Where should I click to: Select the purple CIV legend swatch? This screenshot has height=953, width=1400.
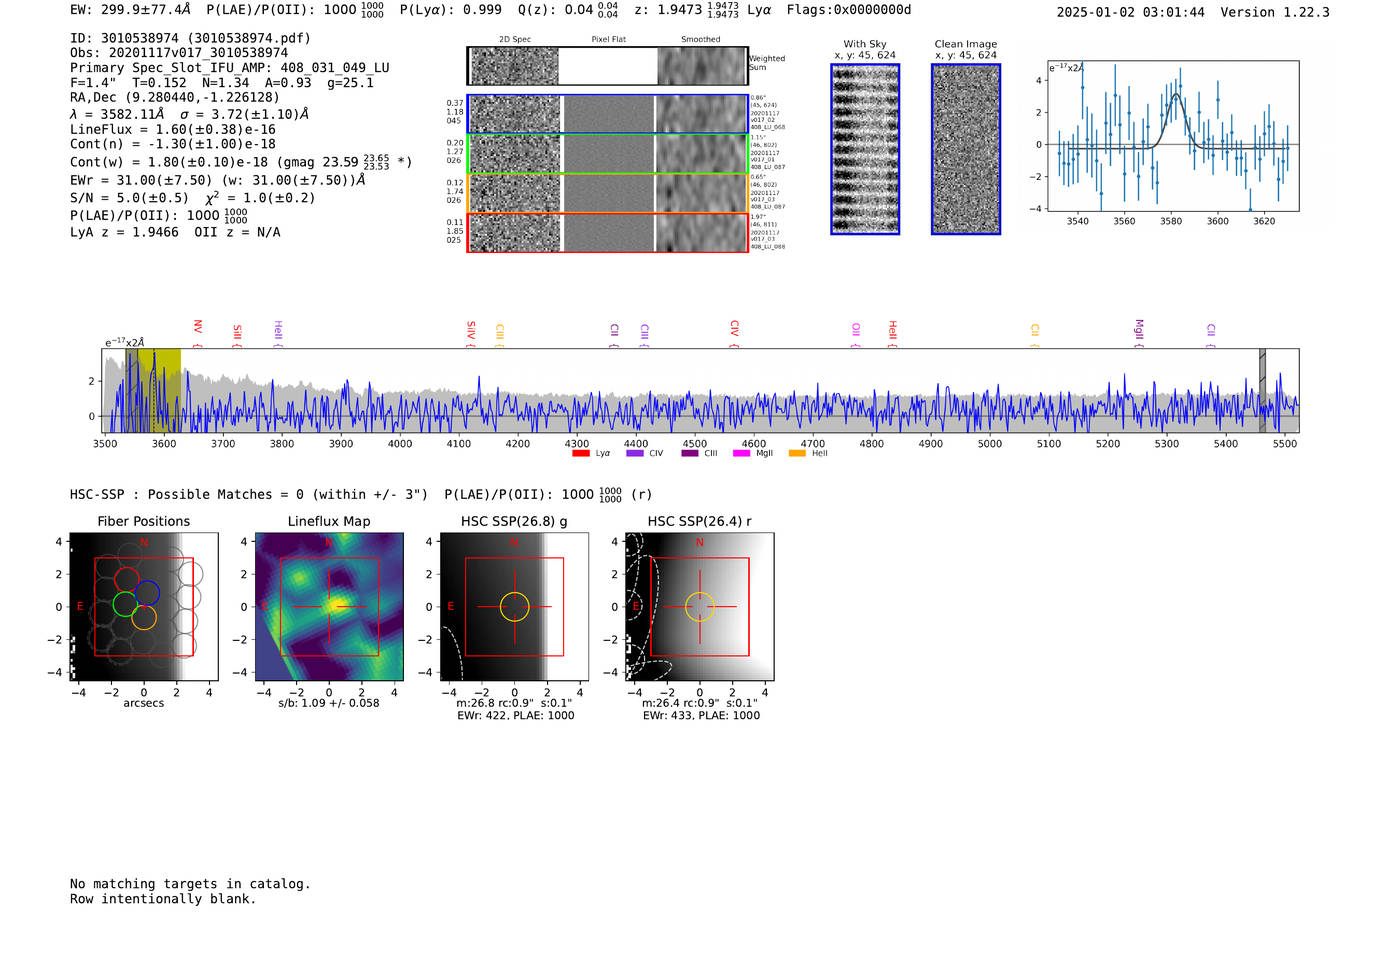(x=634, y=453)
